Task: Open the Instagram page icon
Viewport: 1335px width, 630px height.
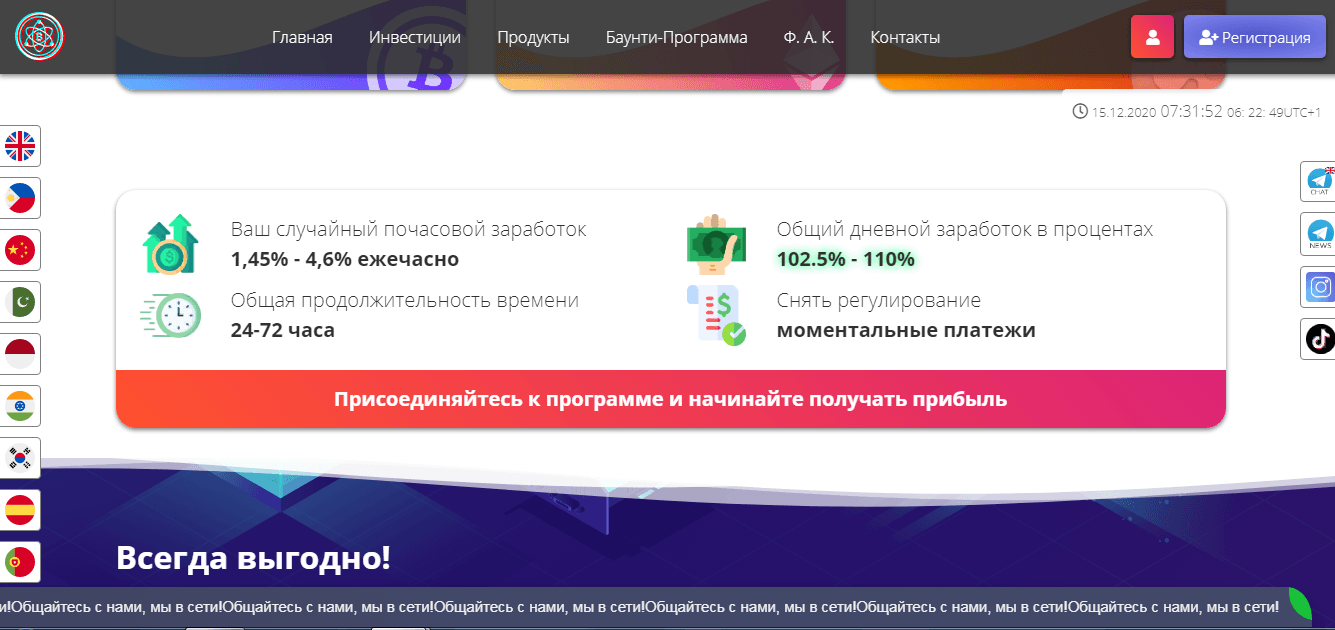Action: (1319, 287)
